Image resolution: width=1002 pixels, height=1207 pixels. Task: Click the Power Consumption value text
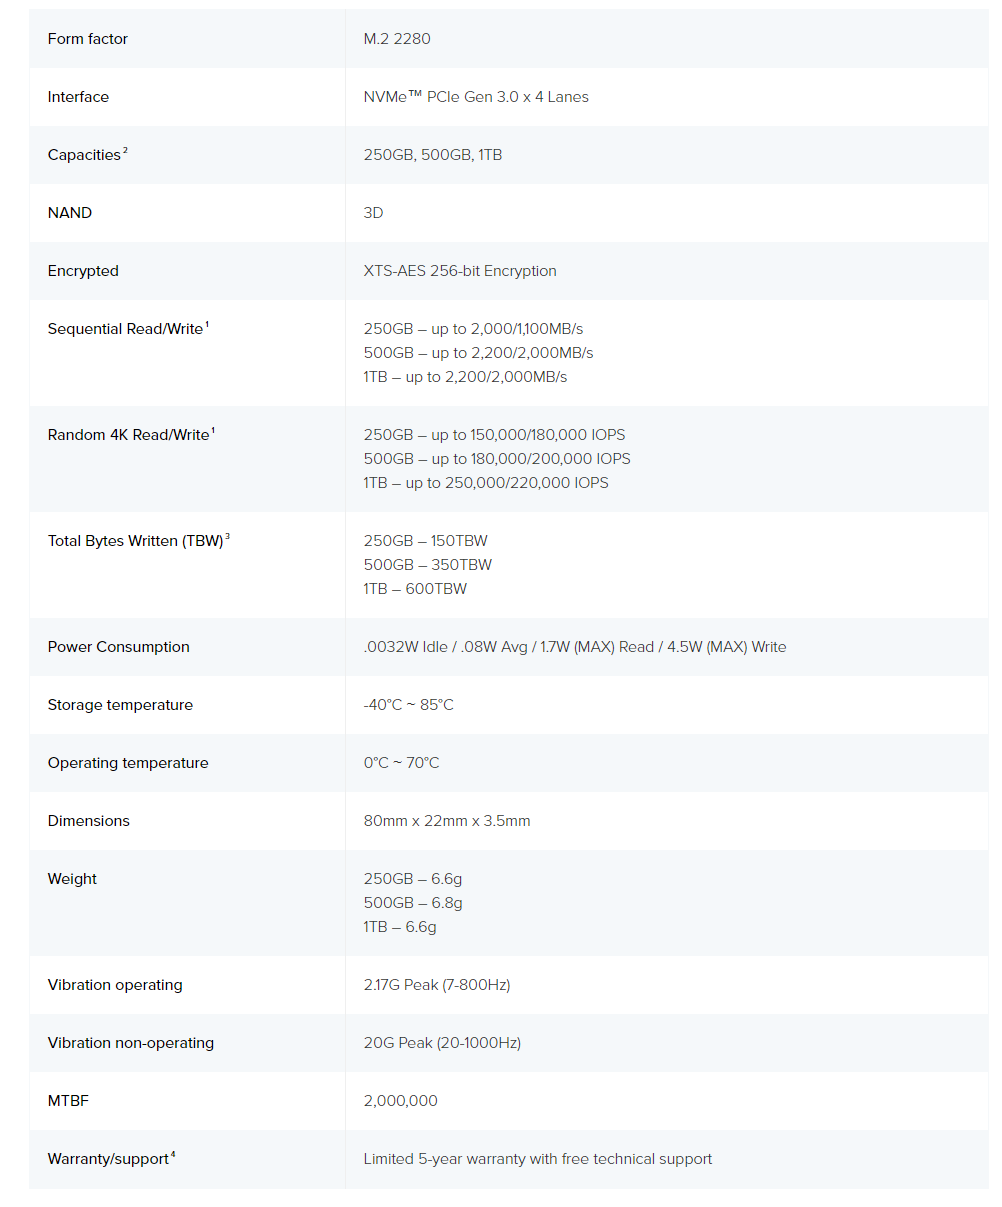[575, 647]
